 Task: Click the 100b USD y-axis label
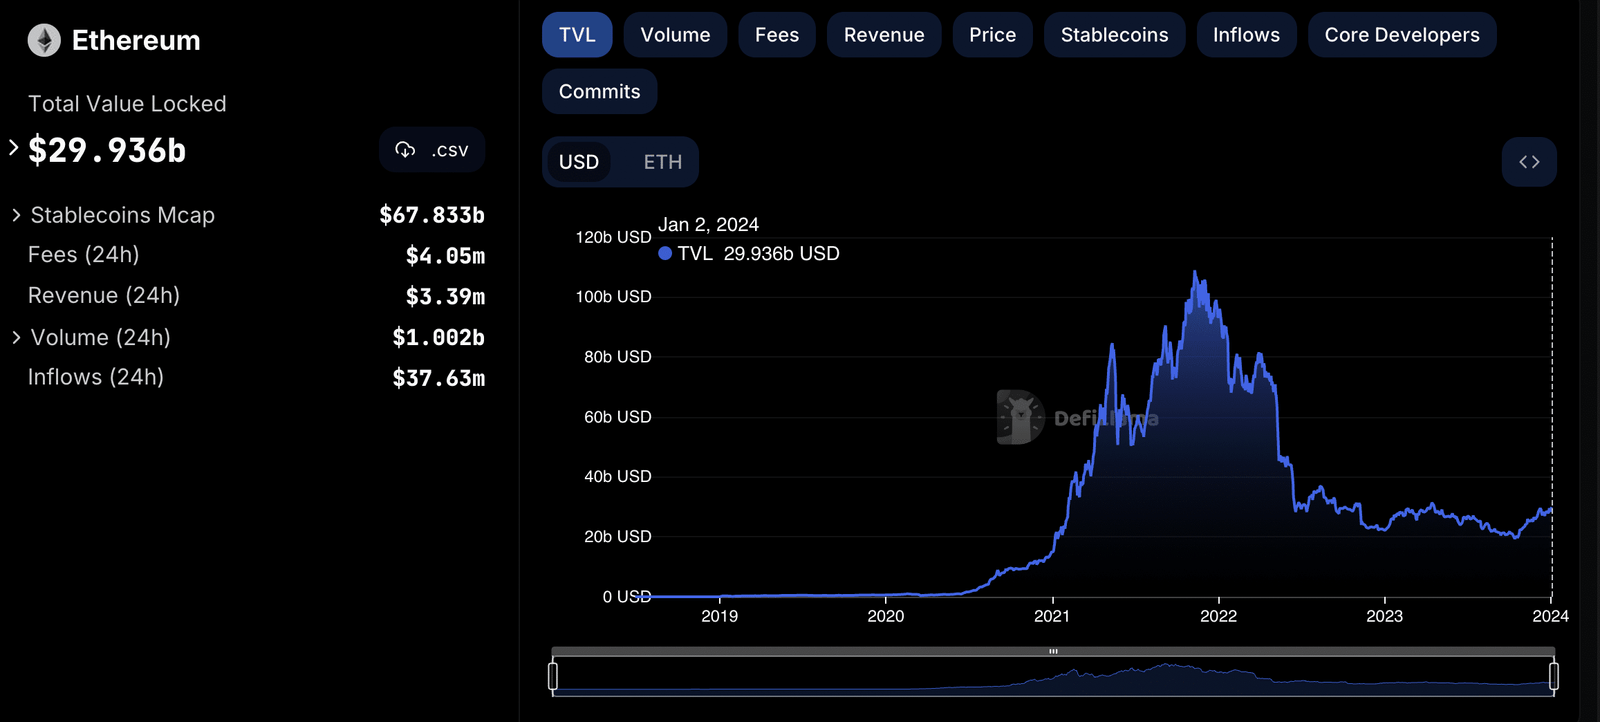coord(613,297)
